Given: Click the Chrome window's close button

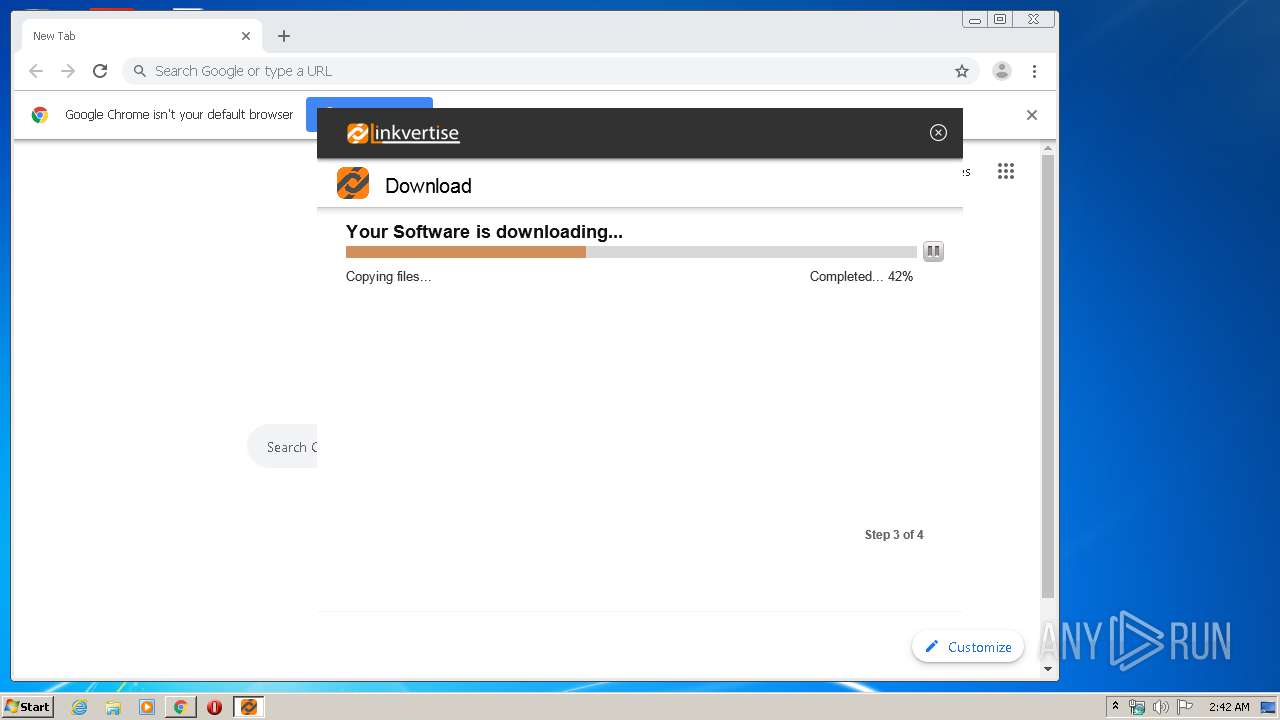Looking at the screenshot, I should click(x=1034, y=19).
